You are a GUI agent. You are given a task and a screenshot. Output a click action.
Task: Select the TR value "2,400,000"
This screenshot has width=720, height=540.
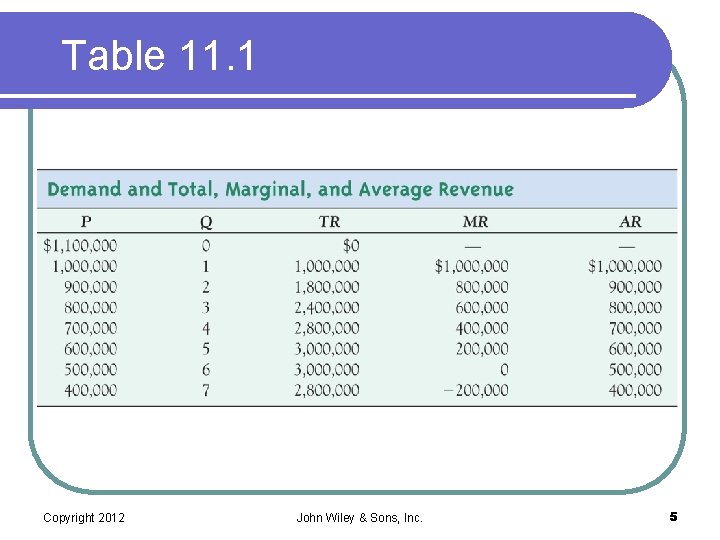327,308
